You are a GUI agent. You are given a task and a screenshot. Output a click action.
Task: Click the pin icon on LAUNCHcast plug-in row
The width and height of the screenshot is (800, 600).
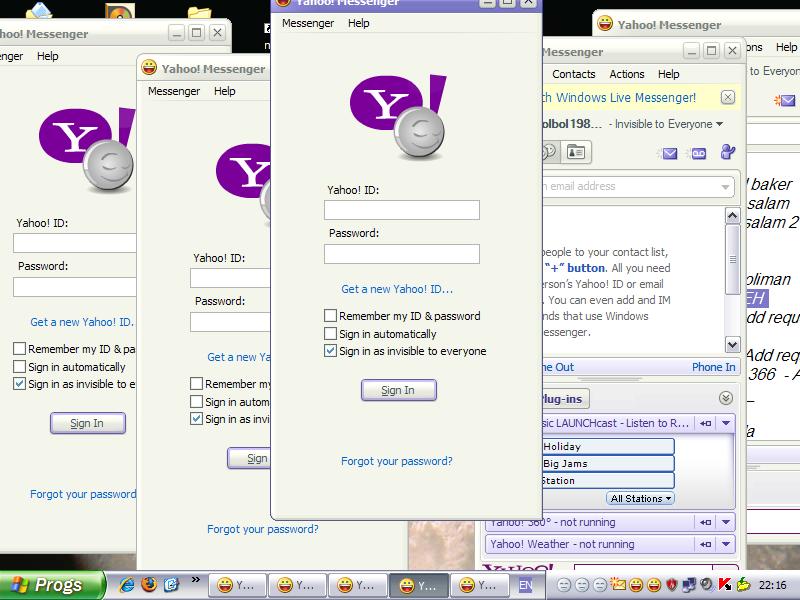pyautogui.click(x=706, y=423)
